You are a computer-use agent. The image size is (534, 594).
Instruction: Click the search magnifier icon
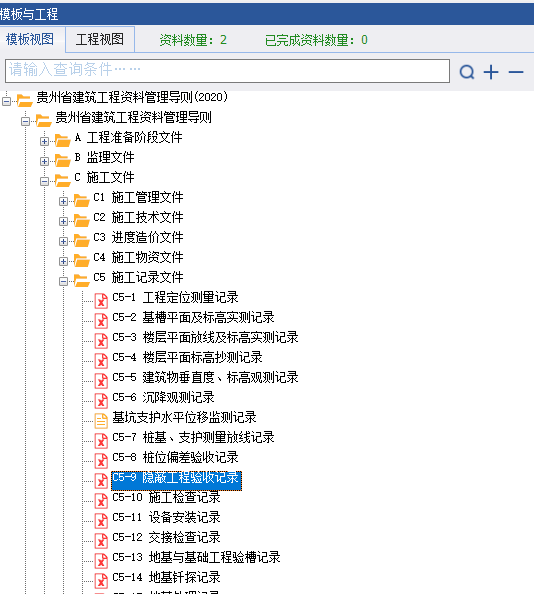point(467,72)
